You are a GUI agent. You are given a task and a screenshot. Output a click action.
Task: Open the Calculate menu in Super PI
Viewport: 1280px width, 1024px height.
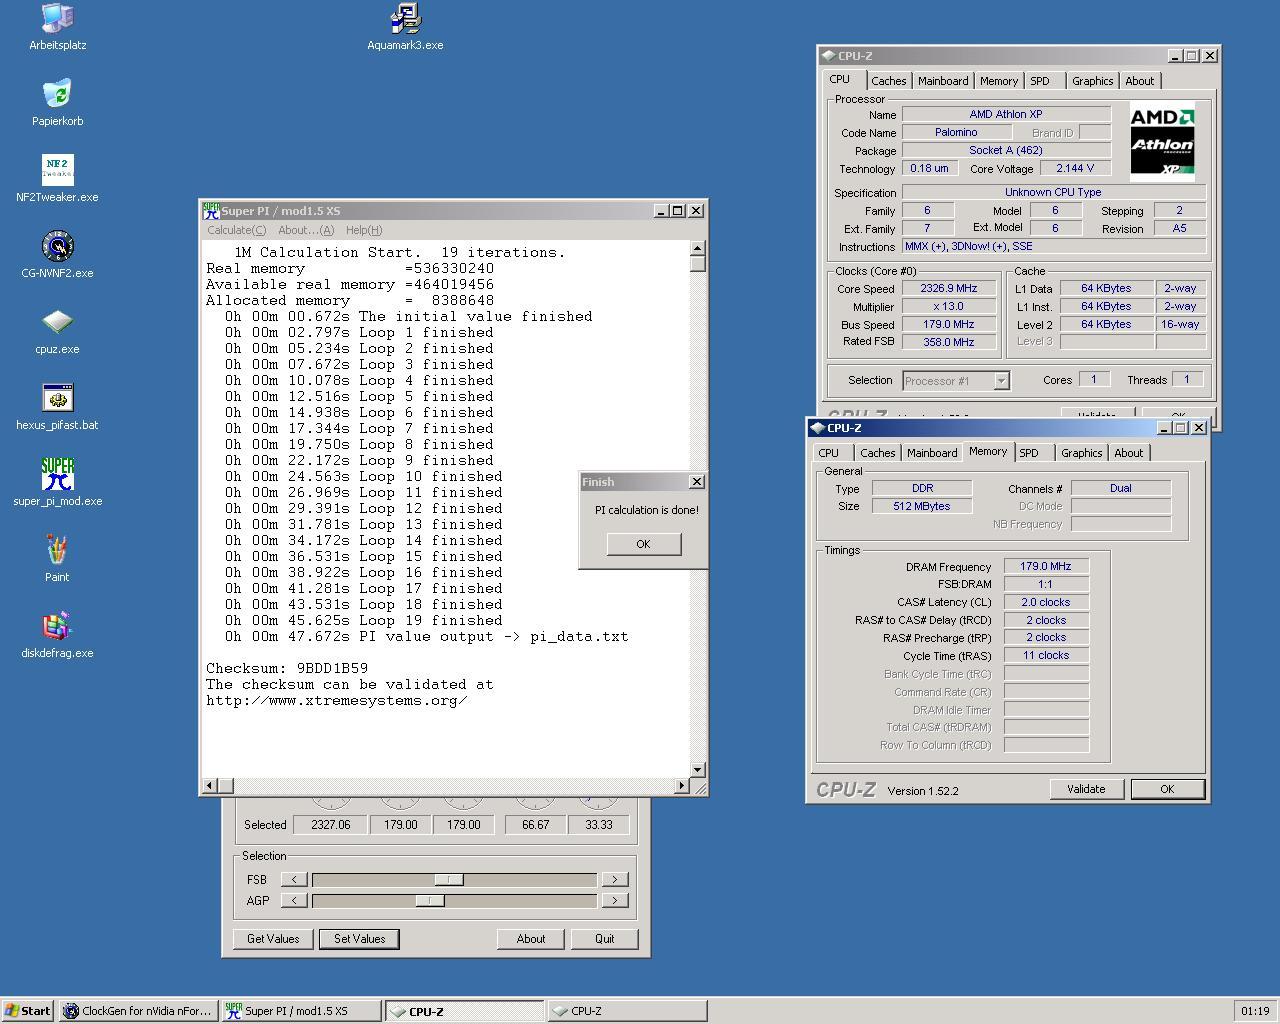[236, 230]
